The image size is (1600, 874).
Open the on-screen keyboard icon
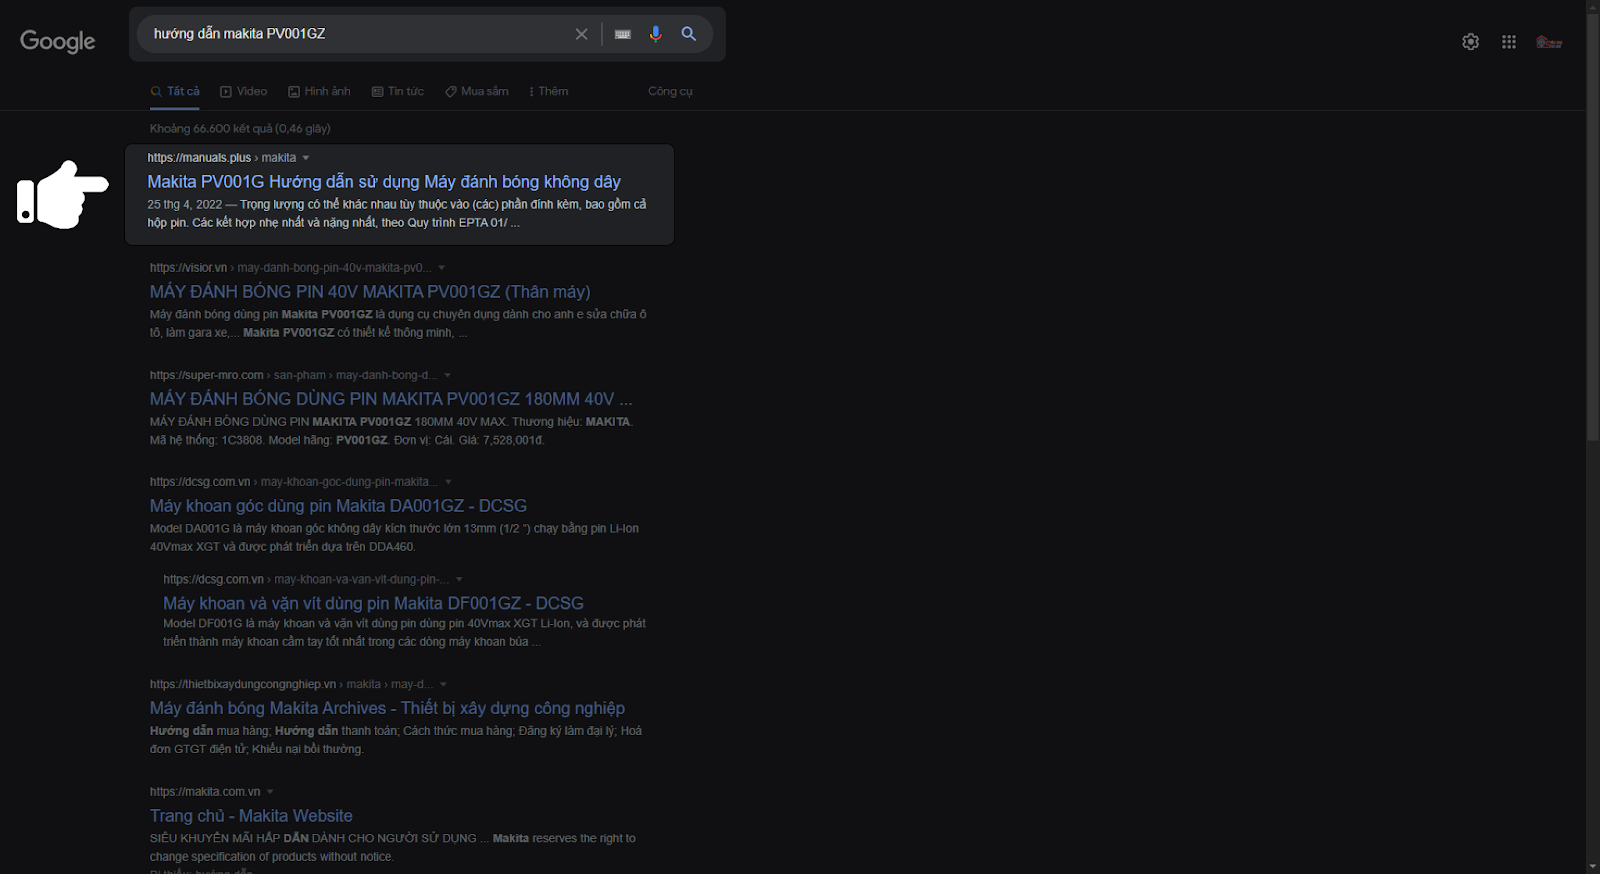(x=623, y=34)
